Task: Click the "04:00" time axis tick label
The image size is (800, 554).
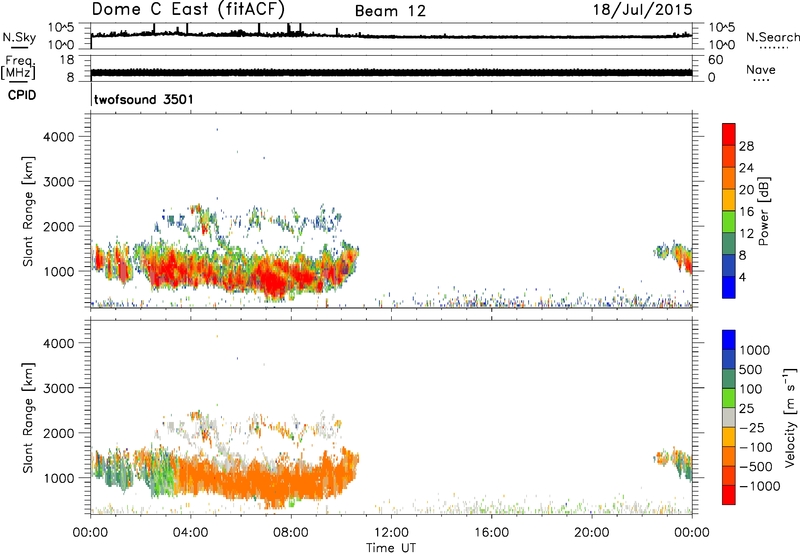Action: tap(191, 533)
